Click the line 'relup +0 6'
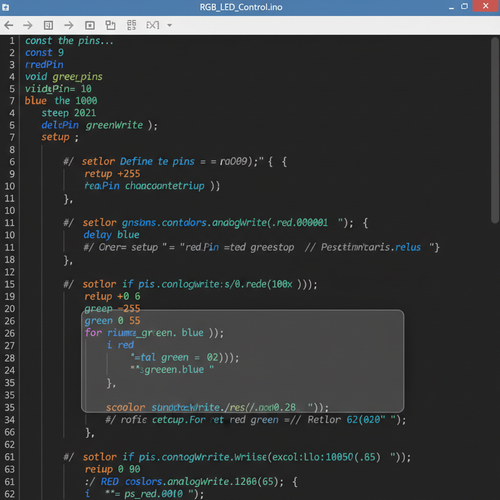This screenshot has height=500, width=500. point(112,296)
